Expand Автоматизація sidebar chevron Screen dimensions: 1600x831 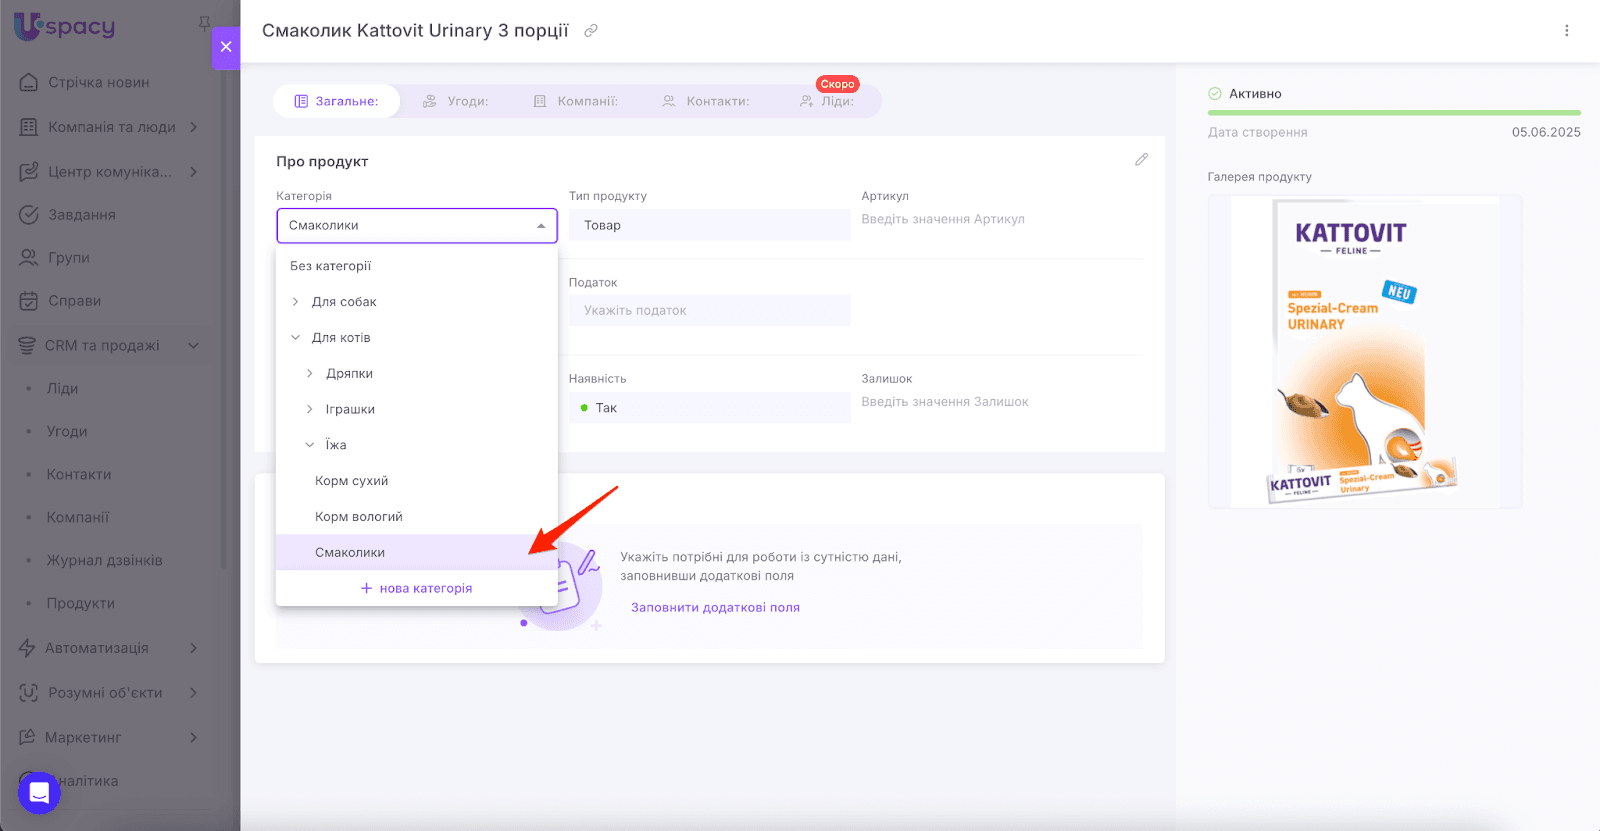(193, 648)
